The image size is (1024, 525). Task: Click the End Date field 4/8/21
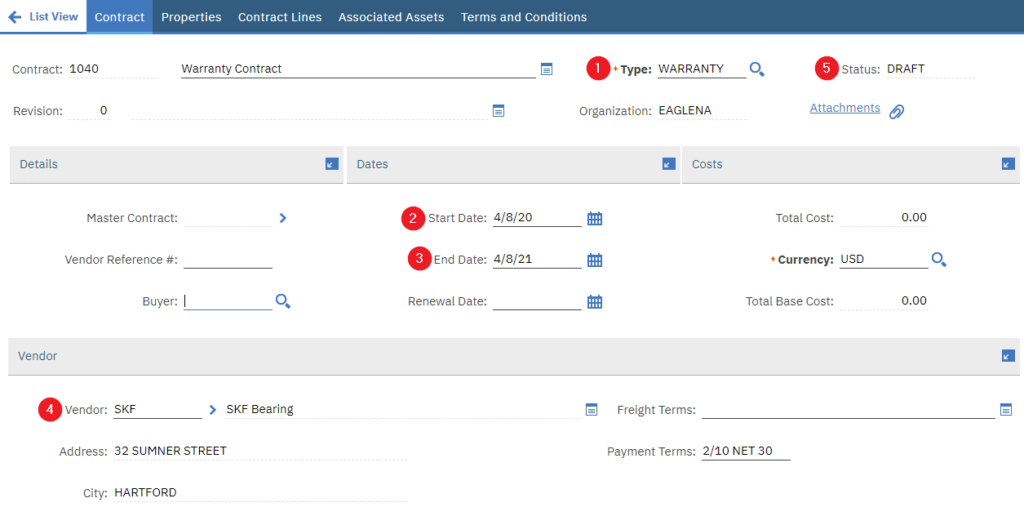[537, 260]
